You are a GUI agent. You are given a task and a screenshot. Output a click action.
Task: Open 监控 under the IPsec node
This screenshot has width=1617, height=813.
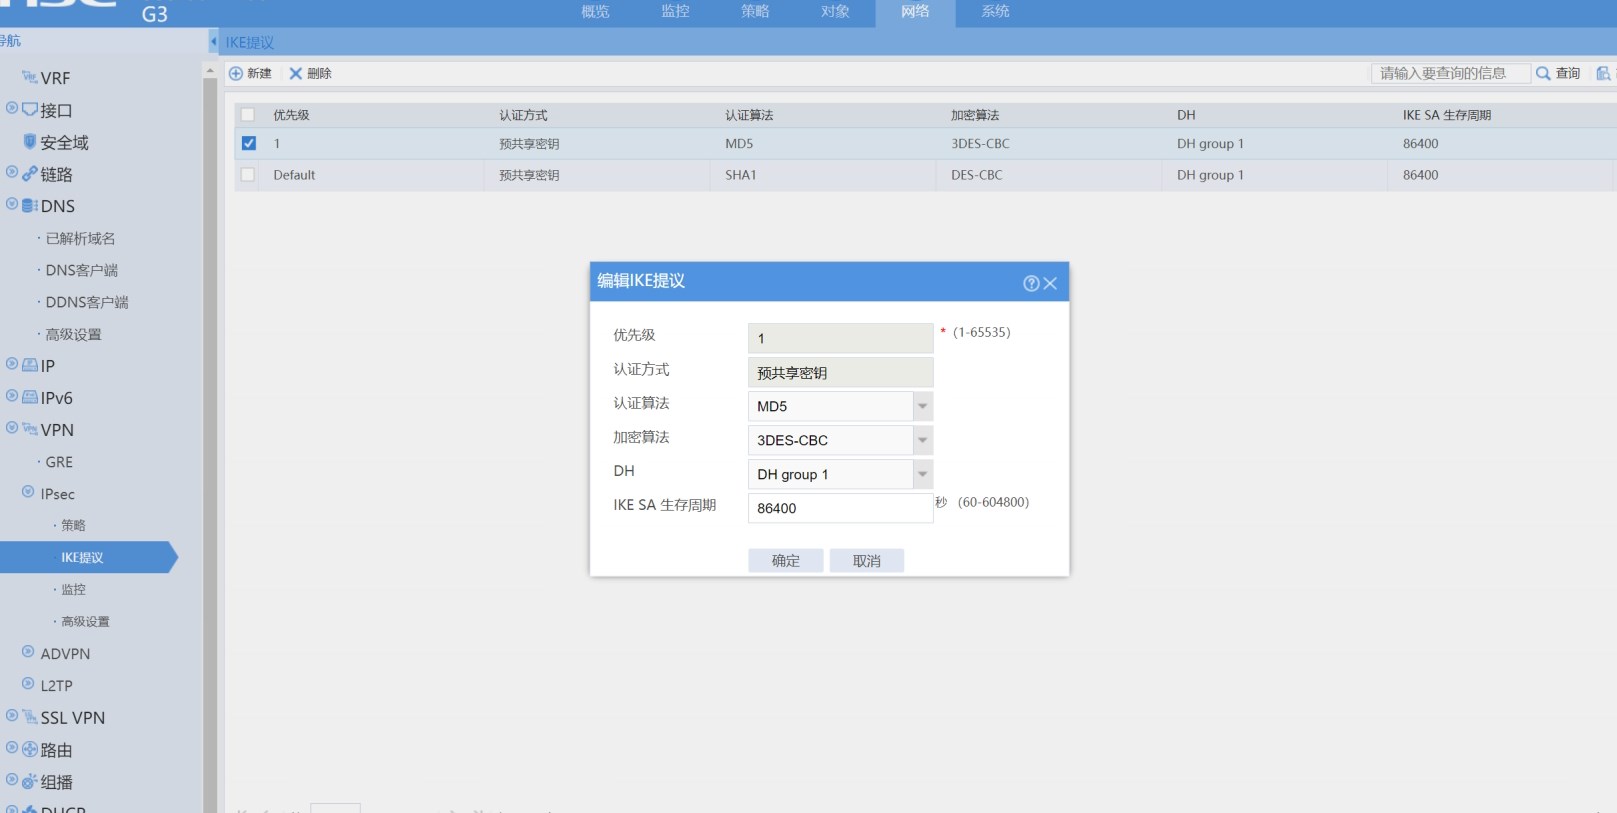(73, 589)
